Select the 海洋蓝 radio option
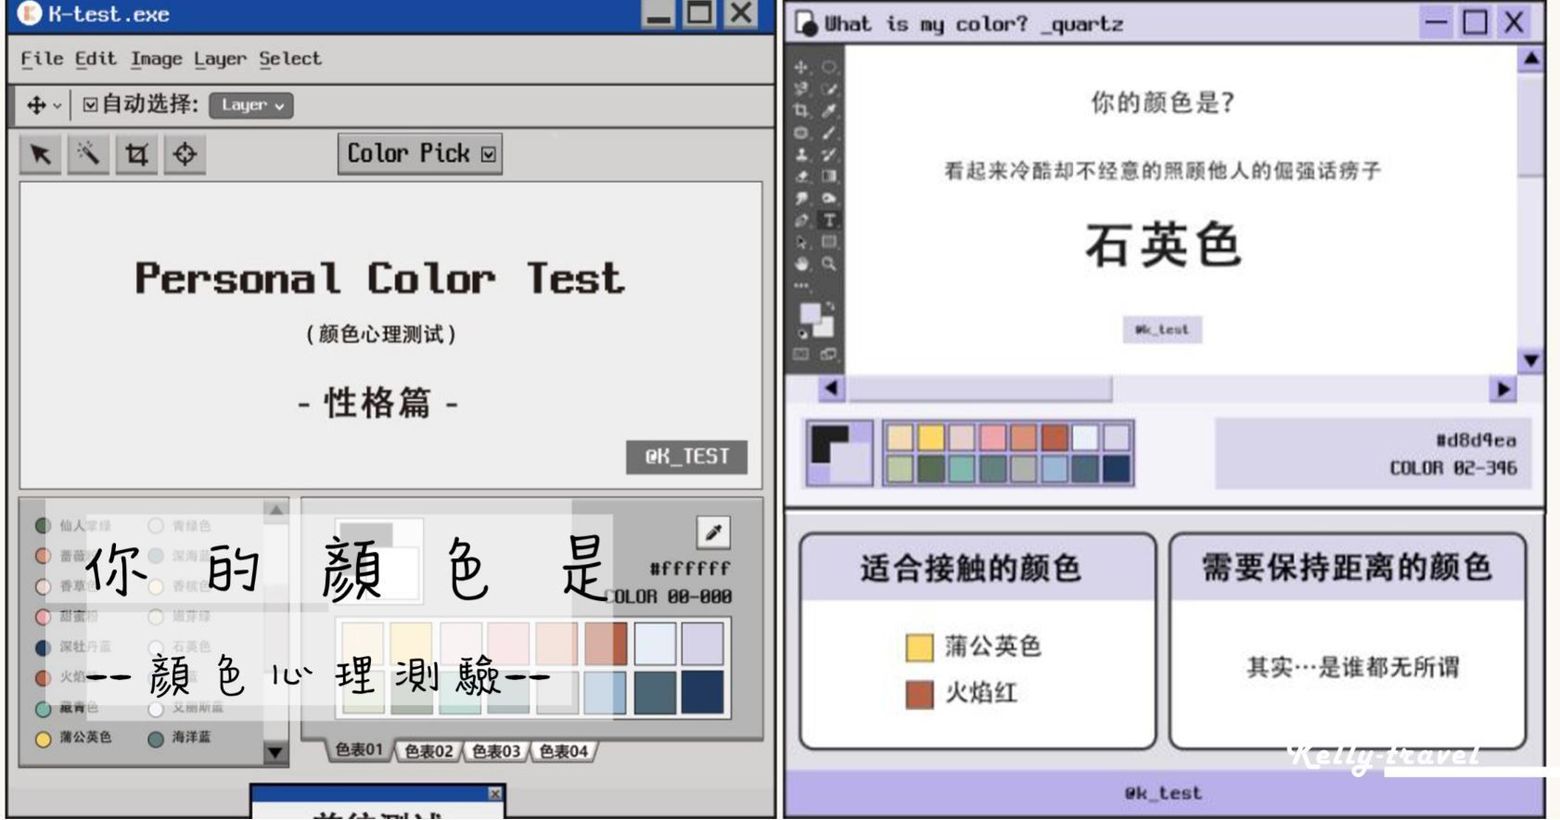Screen dimensions: 1560x820 pos(156,739)
